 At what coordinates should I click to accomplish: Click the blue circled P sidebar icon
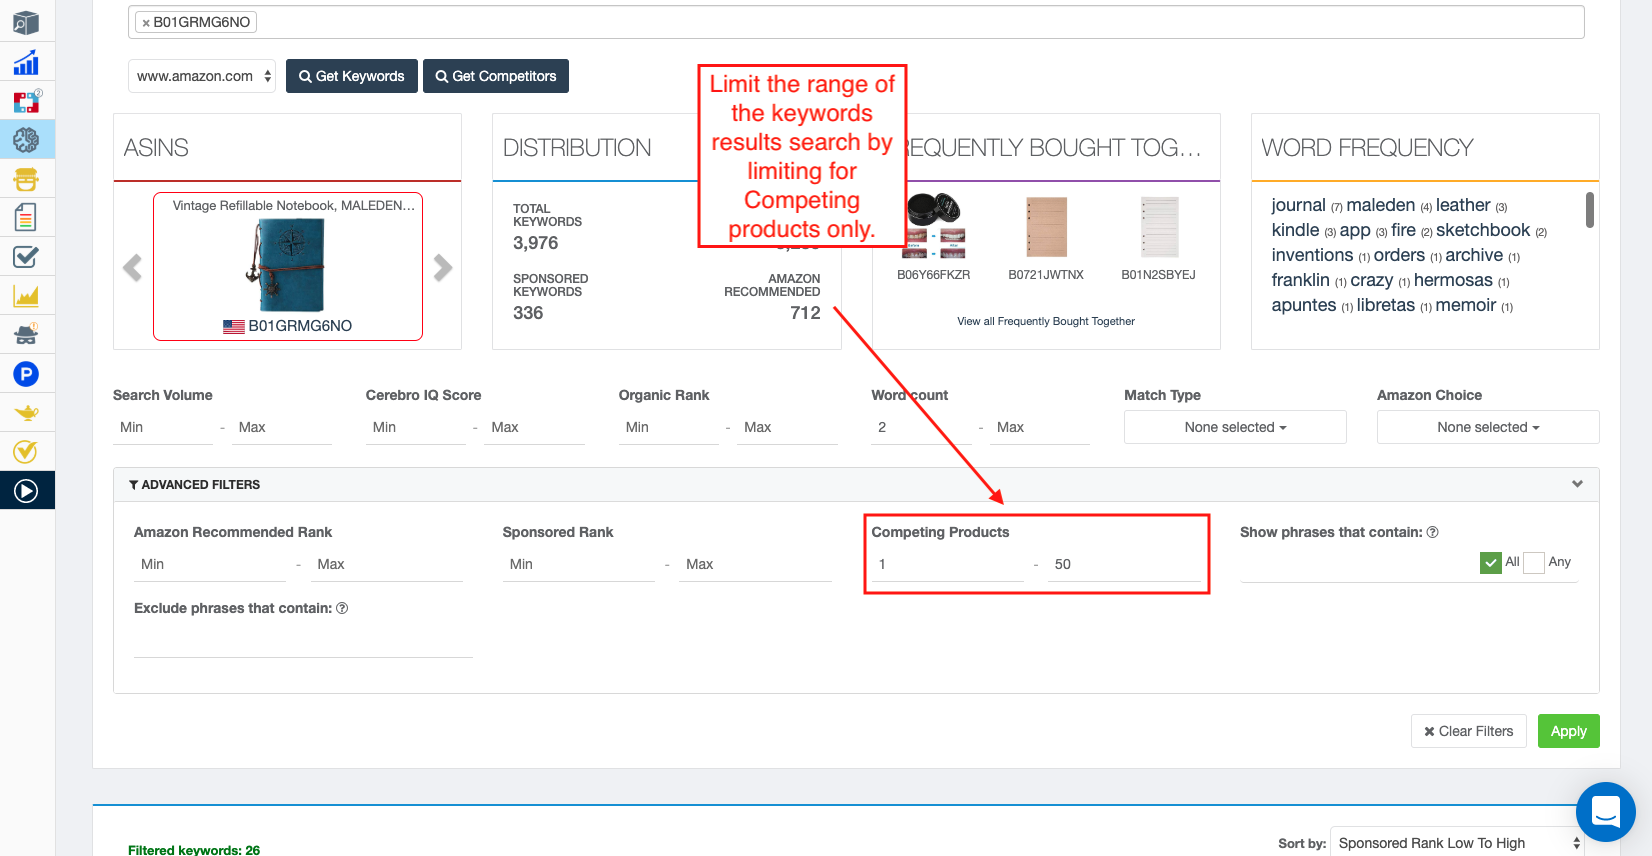26,374
